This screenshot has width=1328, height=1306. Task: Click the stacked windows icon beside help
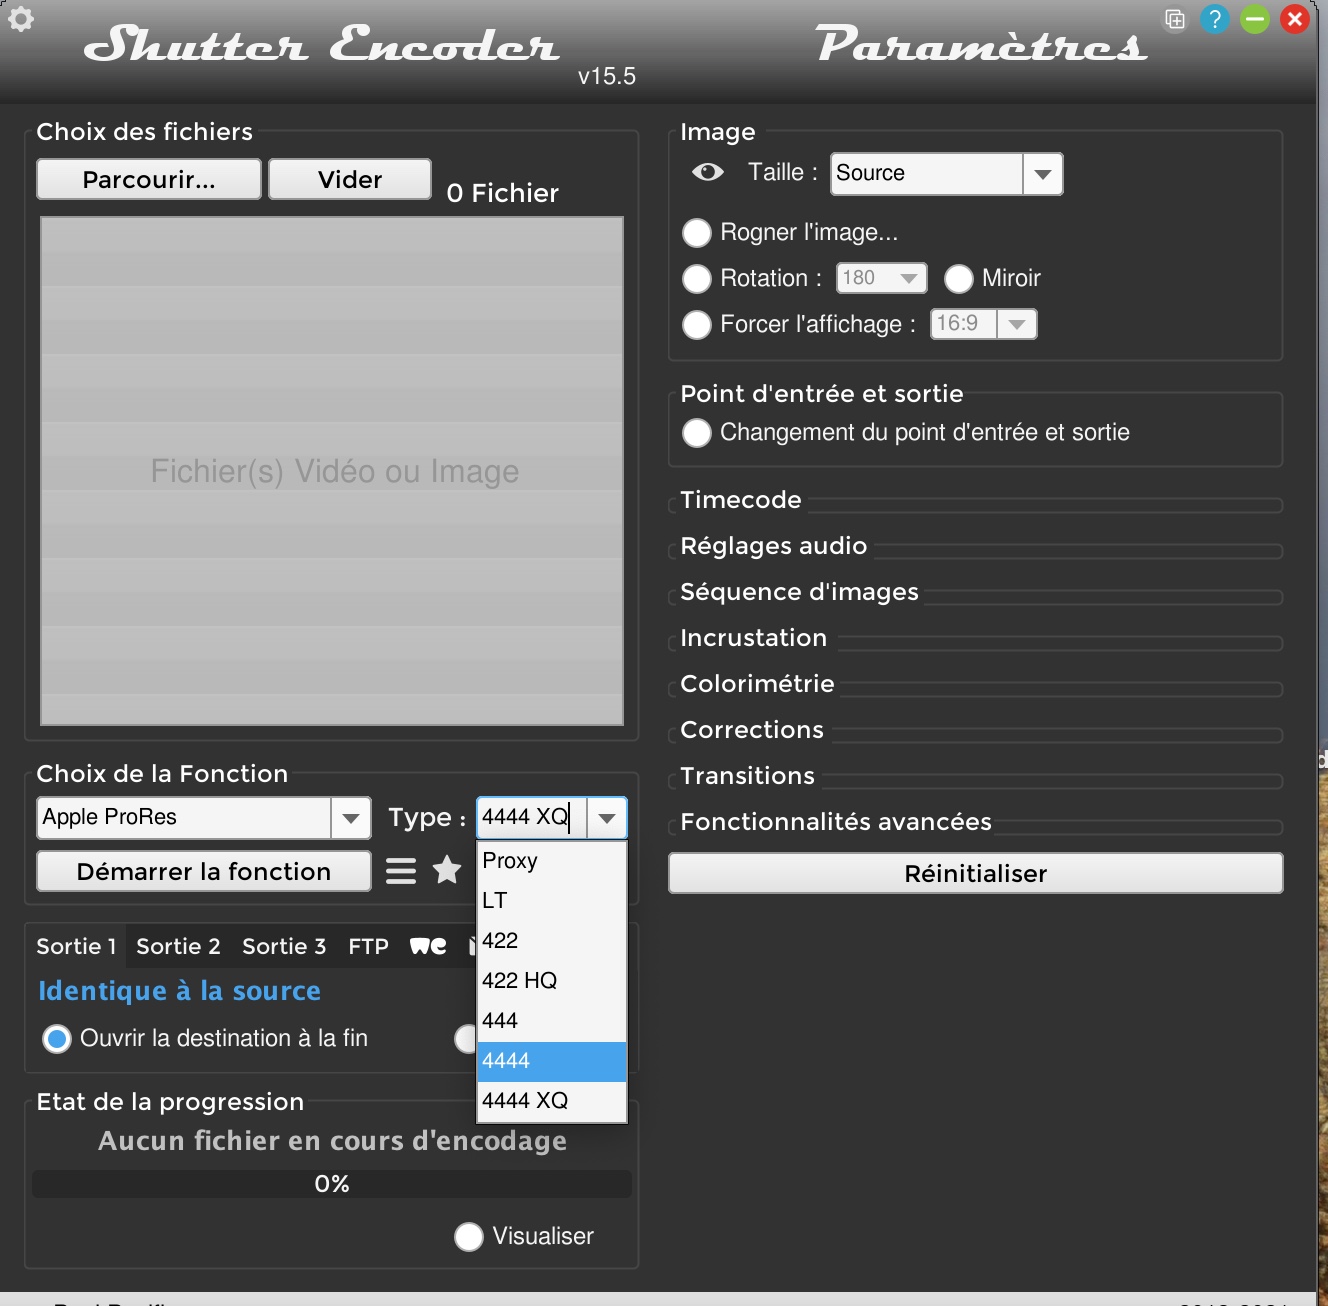tap(1175, 19)
